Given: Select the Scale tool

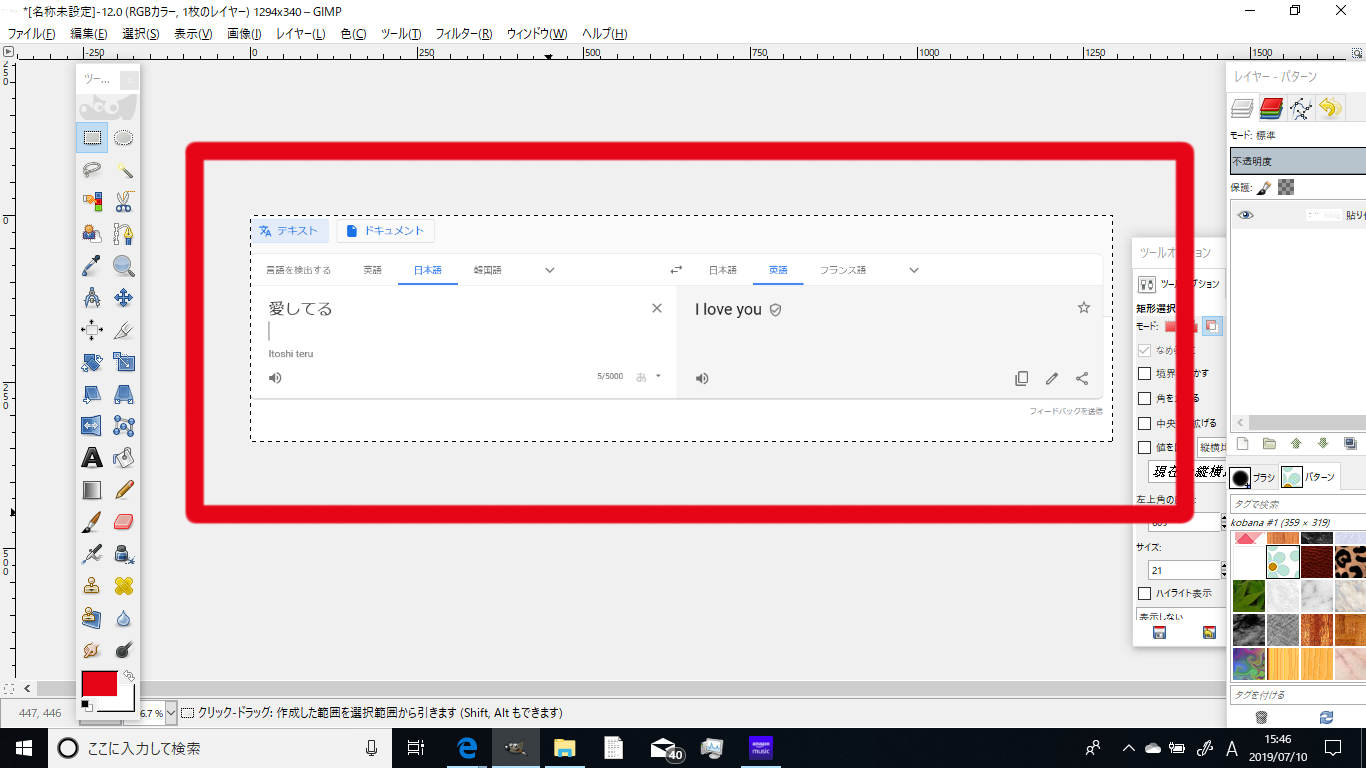Looking at the screenshot, I should [124, 362].
